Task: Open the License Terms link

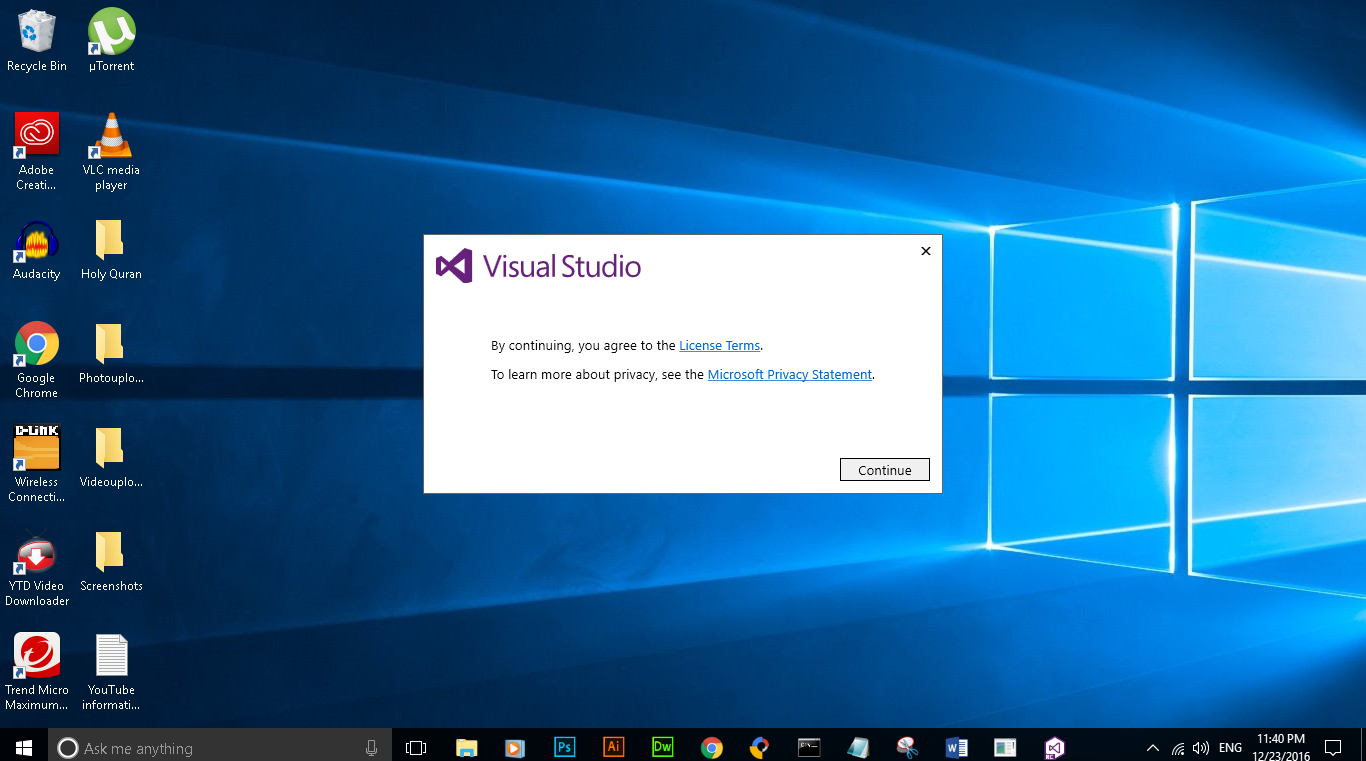Action: (x=720, y=346)
